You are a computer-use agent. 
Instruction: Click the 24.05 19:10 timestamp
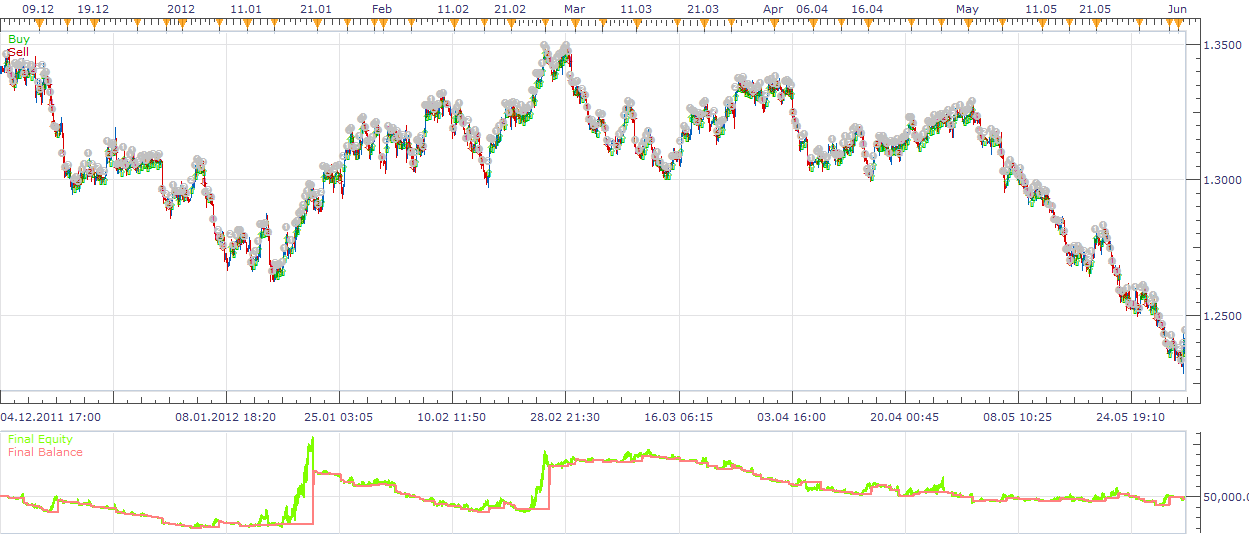pyautogui.click(x=1131, y=416)
